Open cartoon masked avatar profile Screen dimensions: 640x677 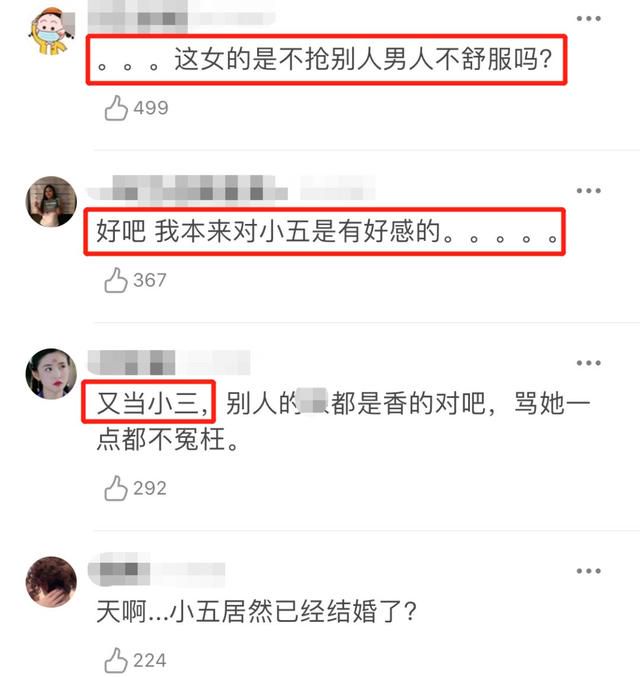51,32
